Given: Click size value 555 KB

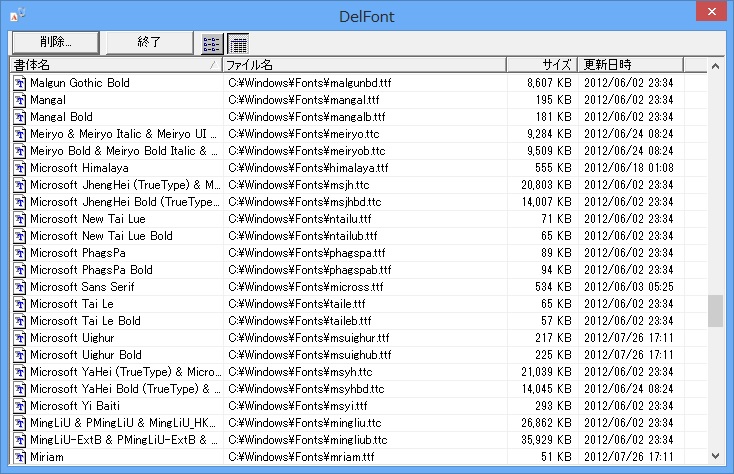Looking at the screenshot, I should [553, 168].
